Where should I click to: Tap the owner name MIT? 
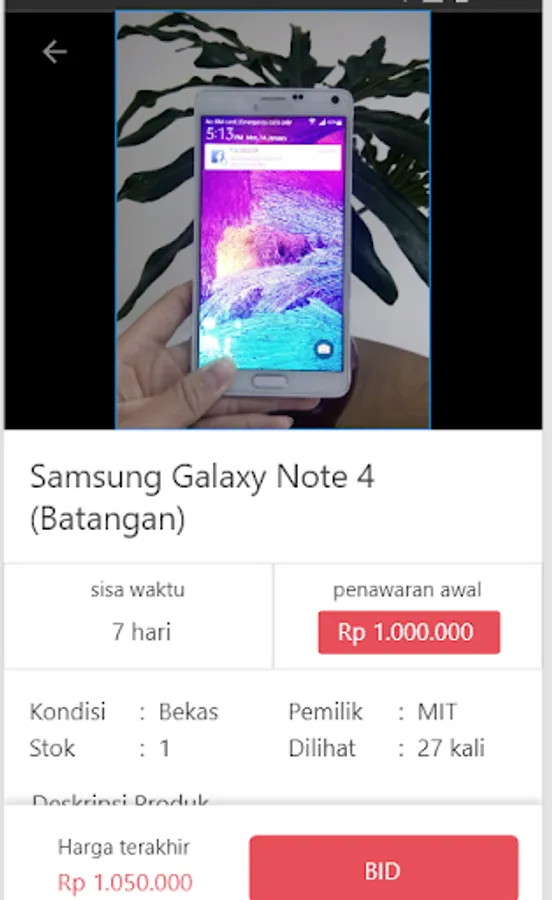click(437, 712)
